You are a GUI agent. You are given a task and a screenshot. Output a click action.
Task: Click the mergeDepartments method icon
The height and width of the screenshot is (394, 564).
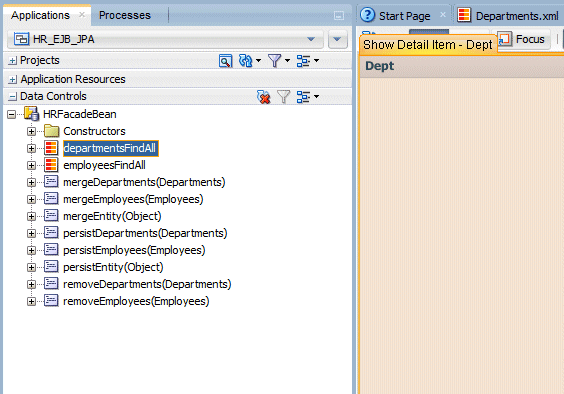51,181
